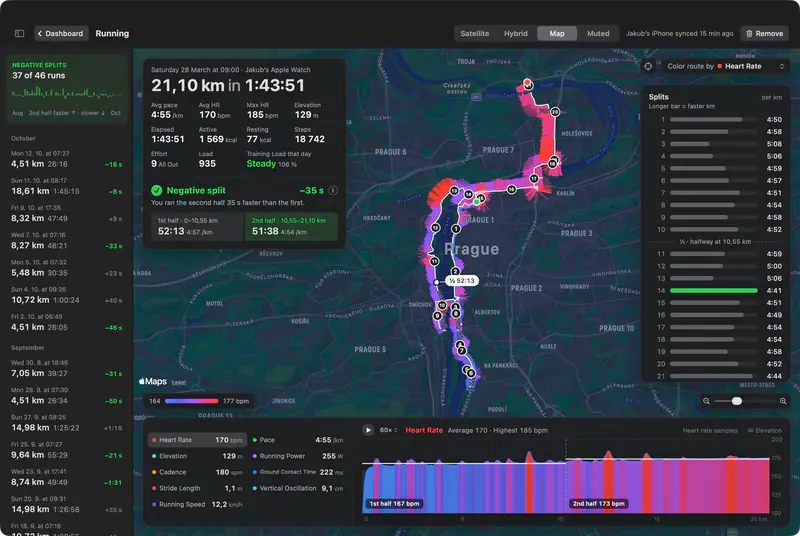Open Mon 12. 10. 4,51 km run
This screenshot has height=536, width=800.
point(67,159)
